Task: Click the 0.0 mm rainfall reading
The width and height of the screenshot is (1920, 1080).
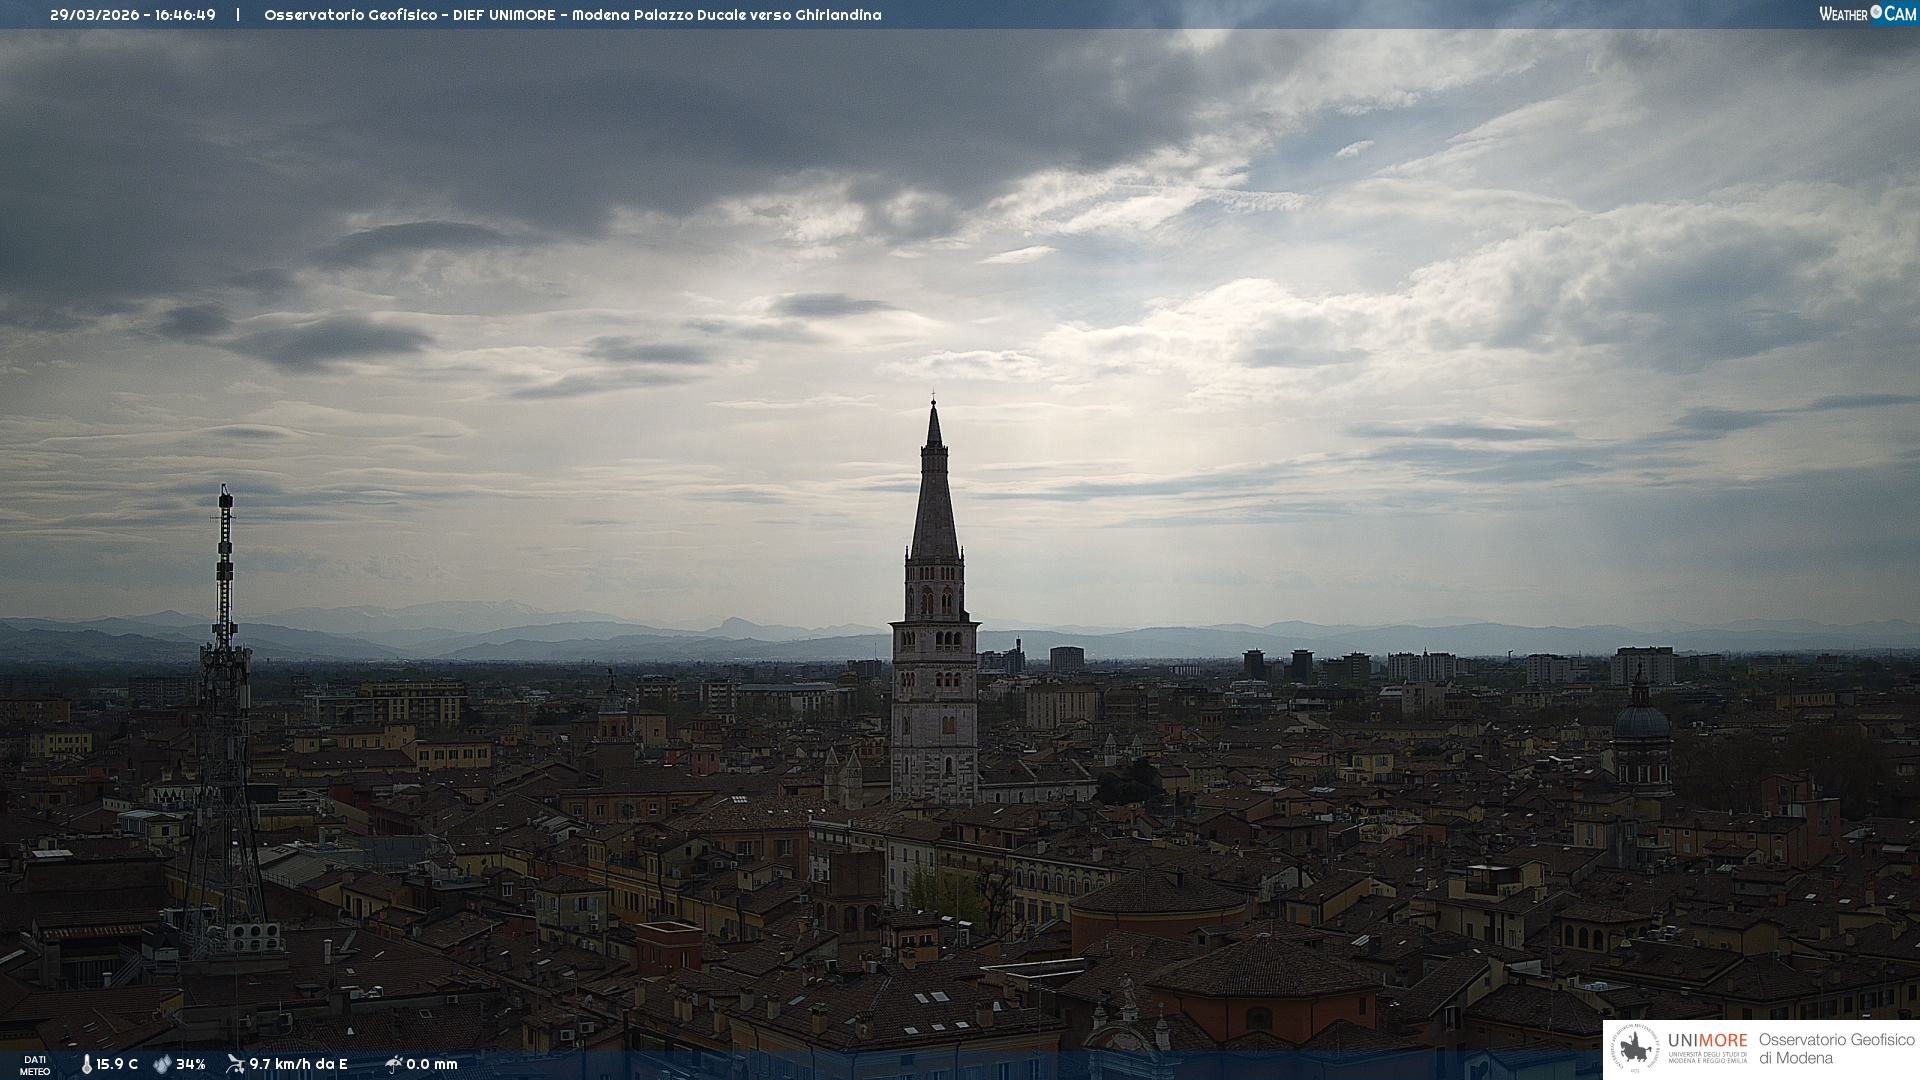Action: coord(432,1065)
